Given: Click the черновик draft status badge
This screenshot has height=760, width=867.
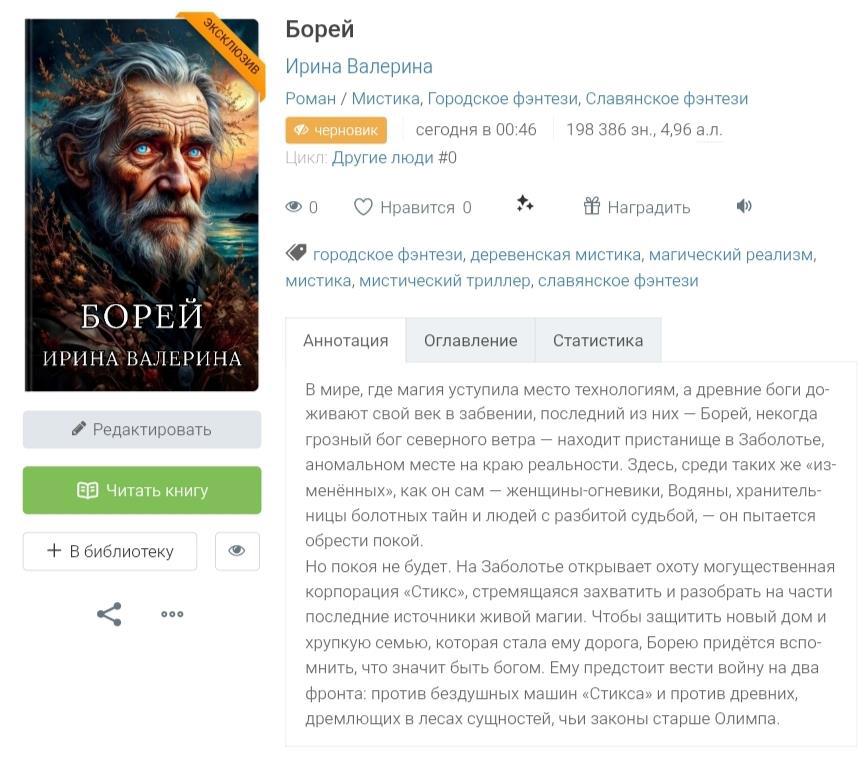Looking at the screenshot, I should pos(336,130).
